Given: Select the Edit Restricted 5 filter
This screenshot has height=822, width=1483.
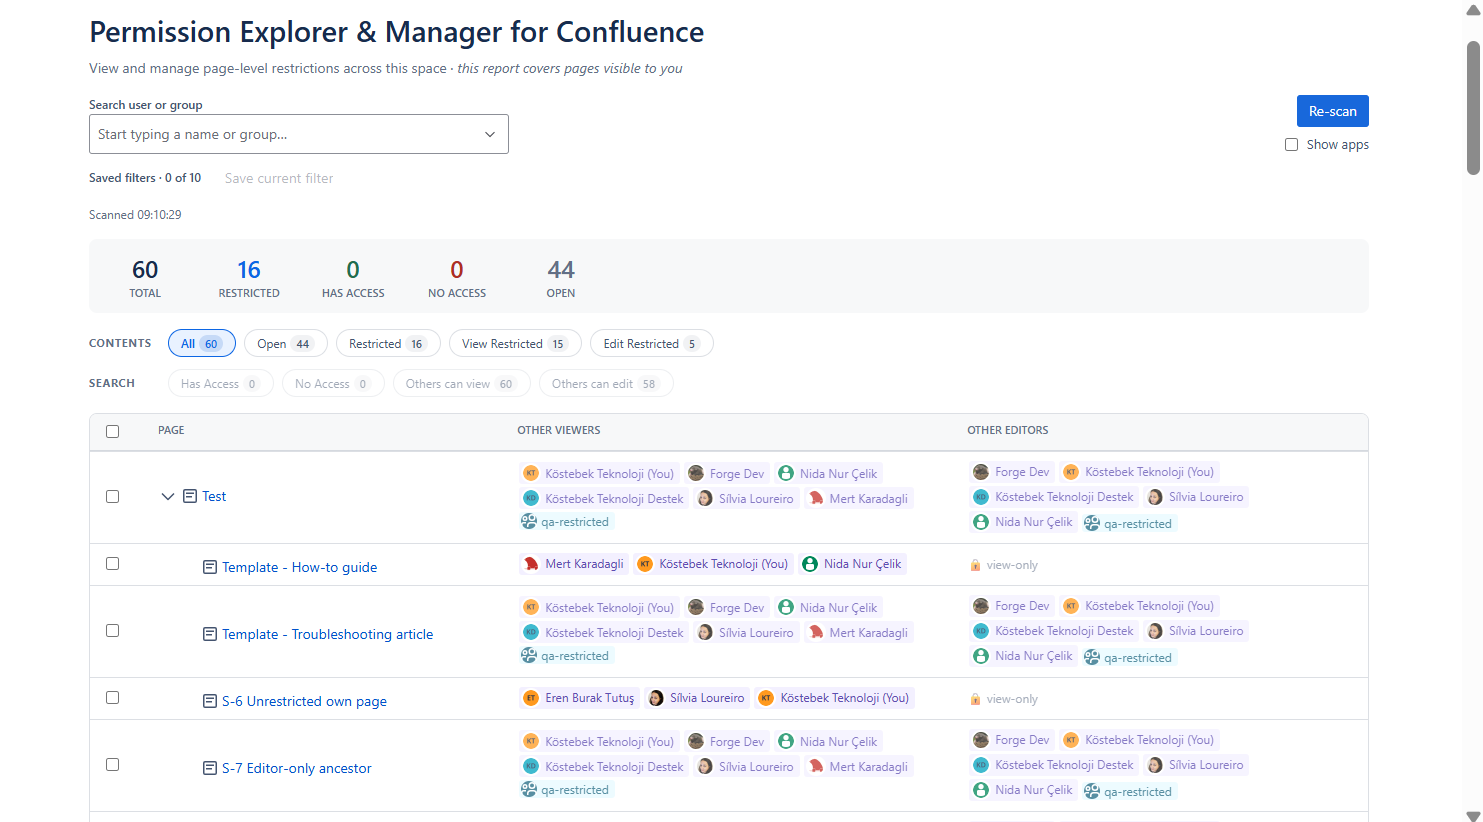Looking at the screenshot, I should click(651, 343).
